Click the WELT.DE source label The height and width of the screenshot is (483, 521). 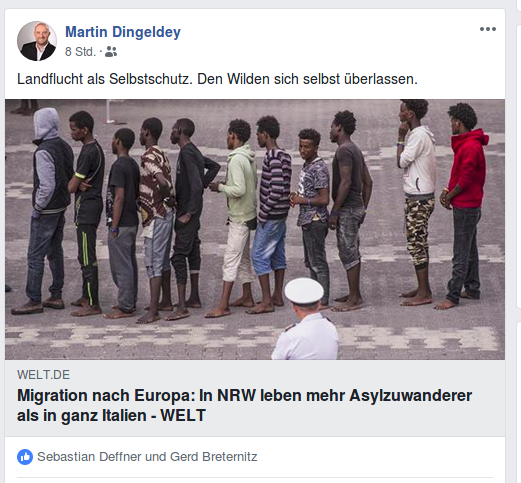[x=43, y=375]
